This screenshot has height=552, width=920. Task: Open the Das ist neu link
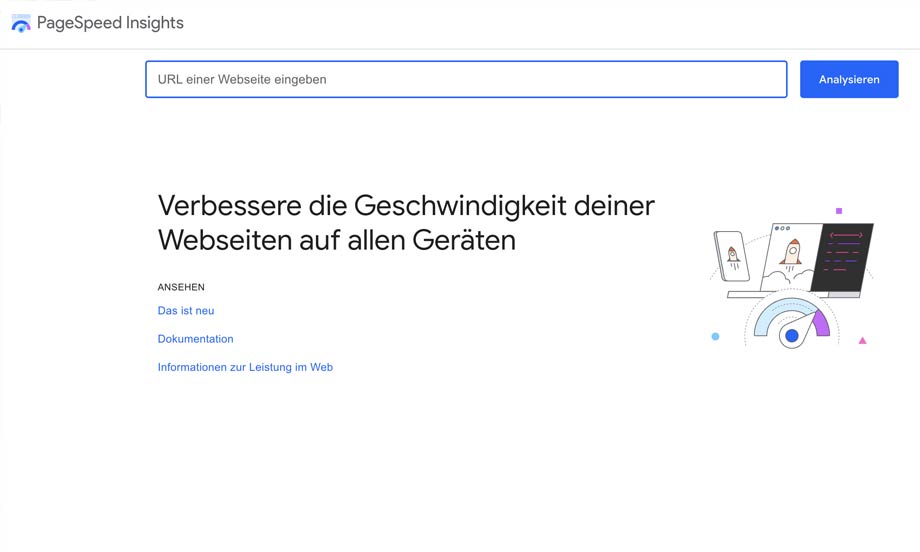[x=186, y=311]
